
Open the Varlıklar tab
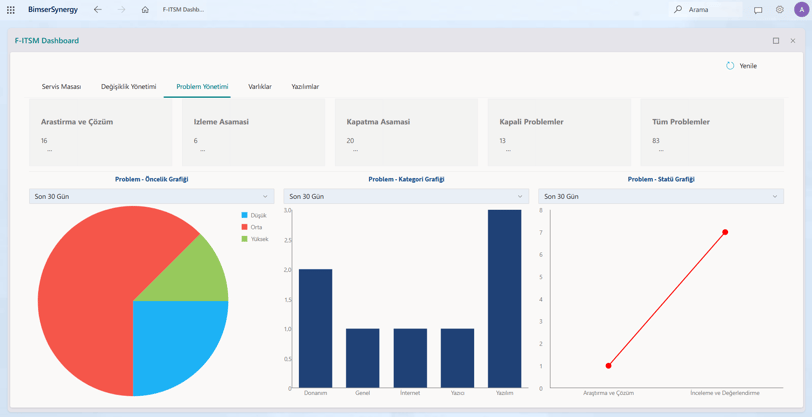tap(260, 87)
